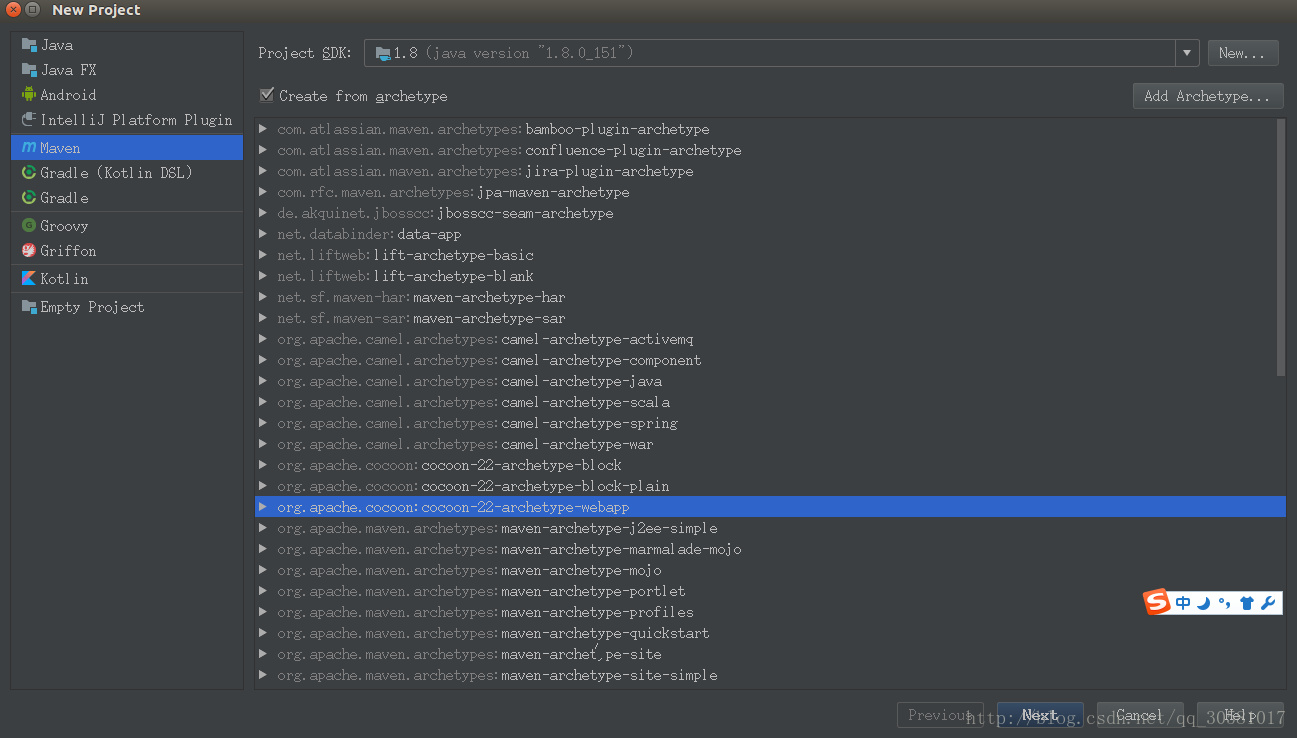This screenshot has height=738, width=1297.
Task: Select Groovy project type
Action: pyautogui.click(x=127, y=226)
